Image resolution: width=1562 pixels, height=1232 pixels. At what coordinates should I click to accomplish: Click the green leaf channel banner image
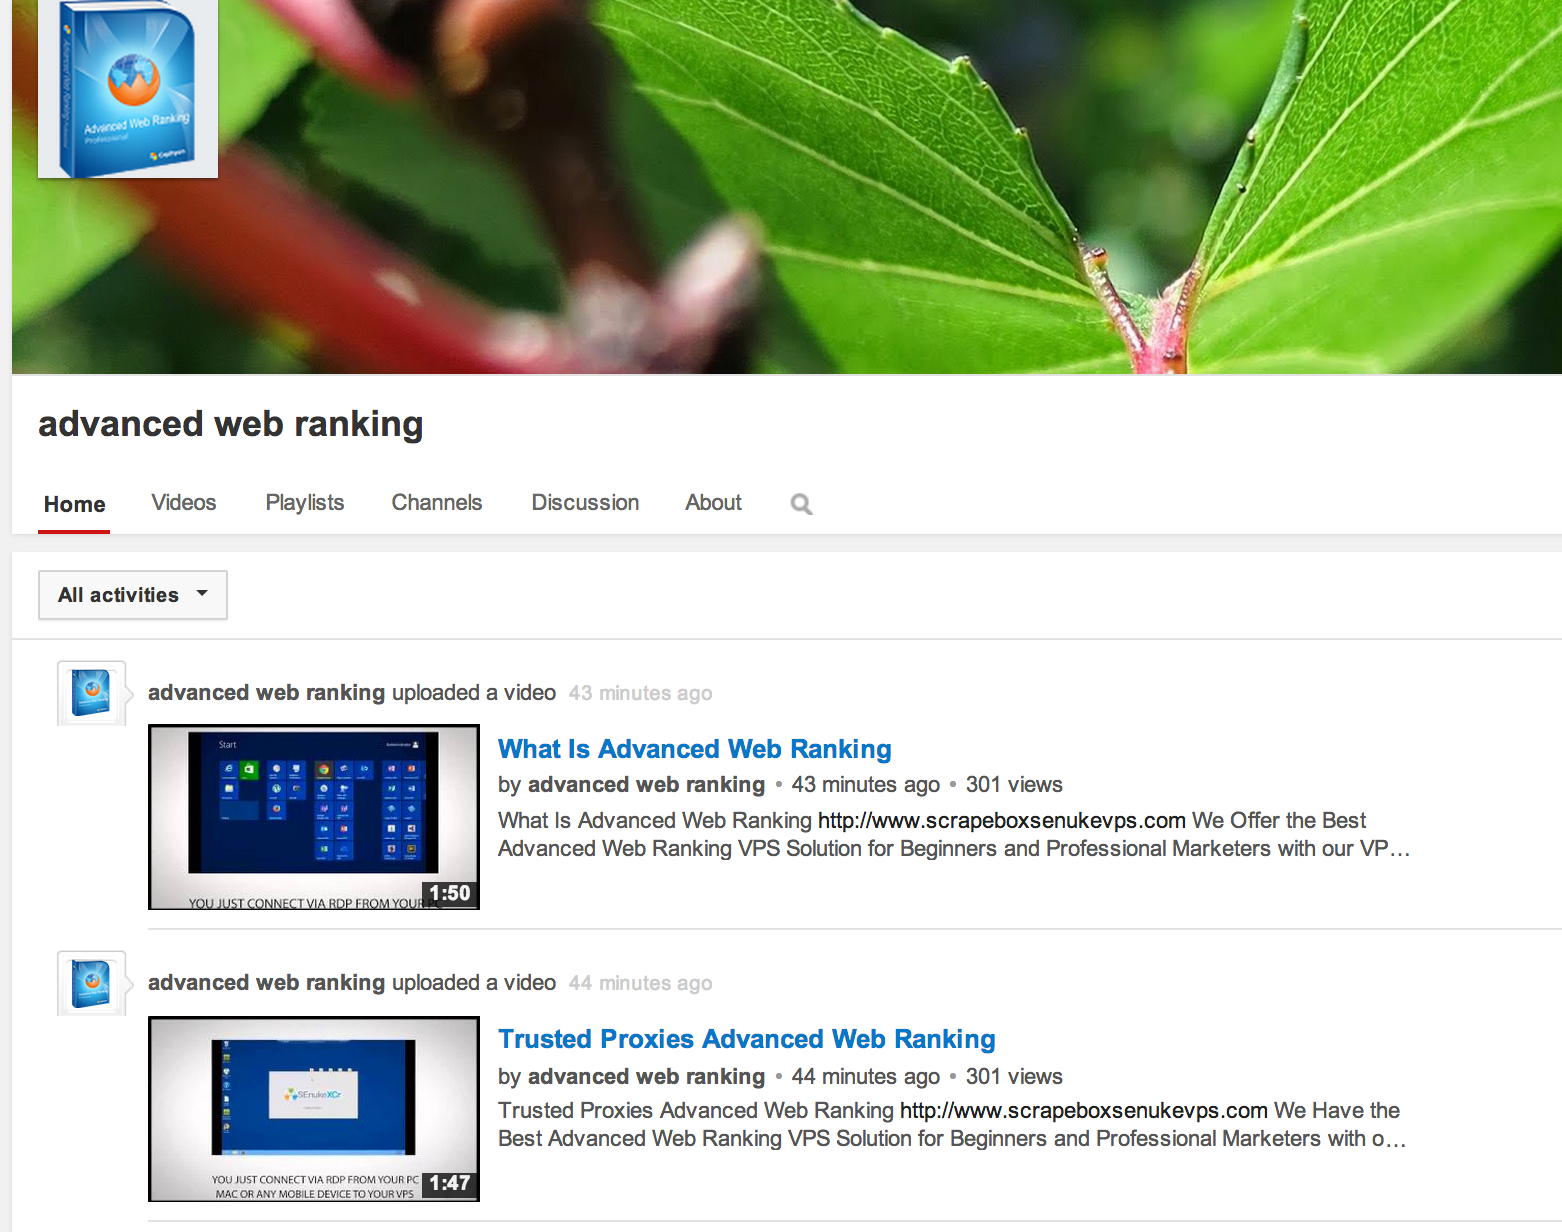tap(787, 187)
